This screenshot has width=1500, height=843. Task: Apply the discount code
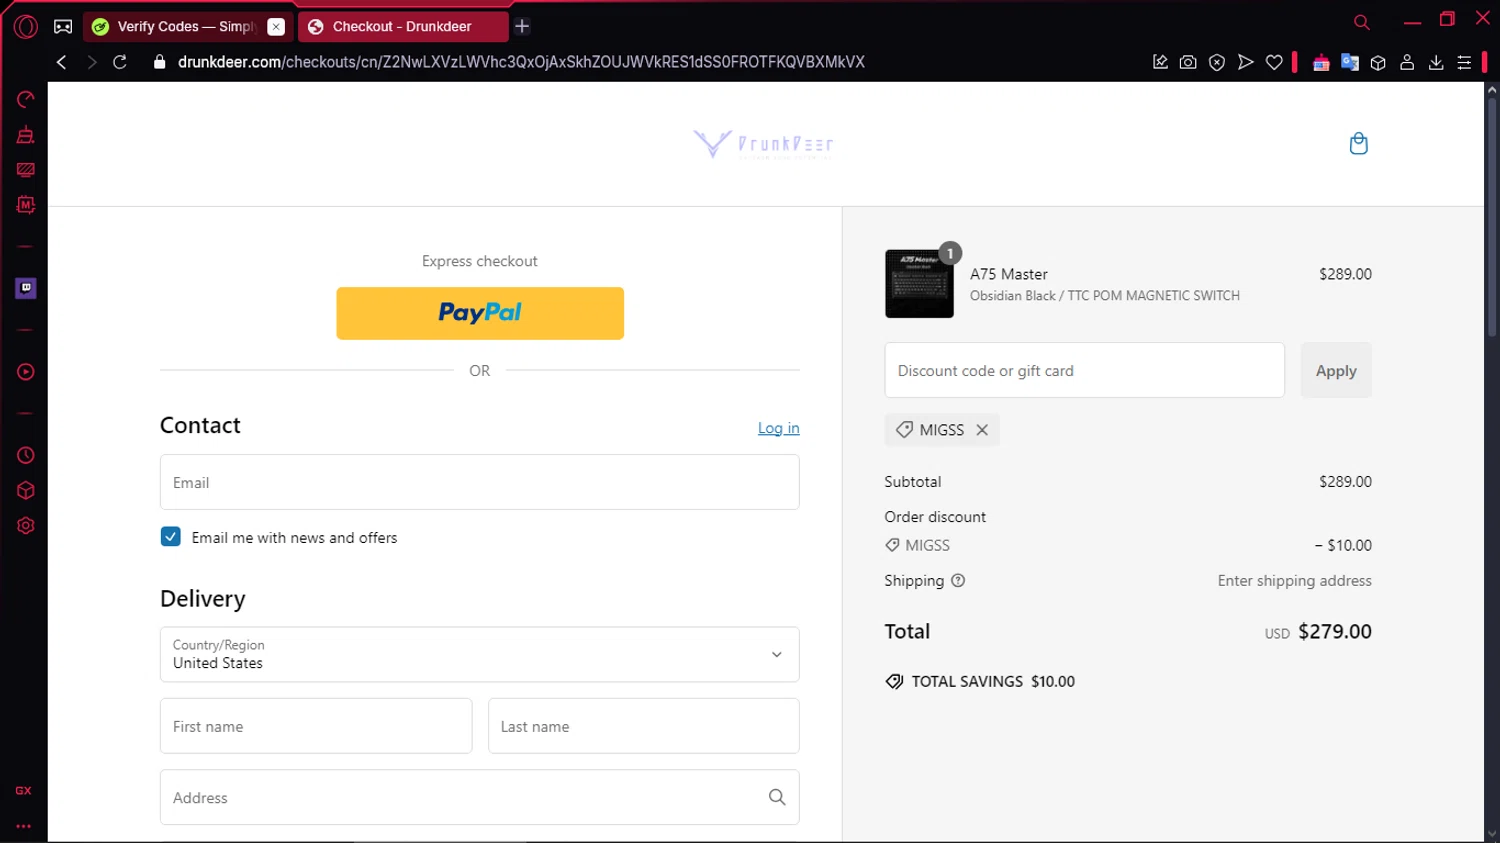(1336, 370)
